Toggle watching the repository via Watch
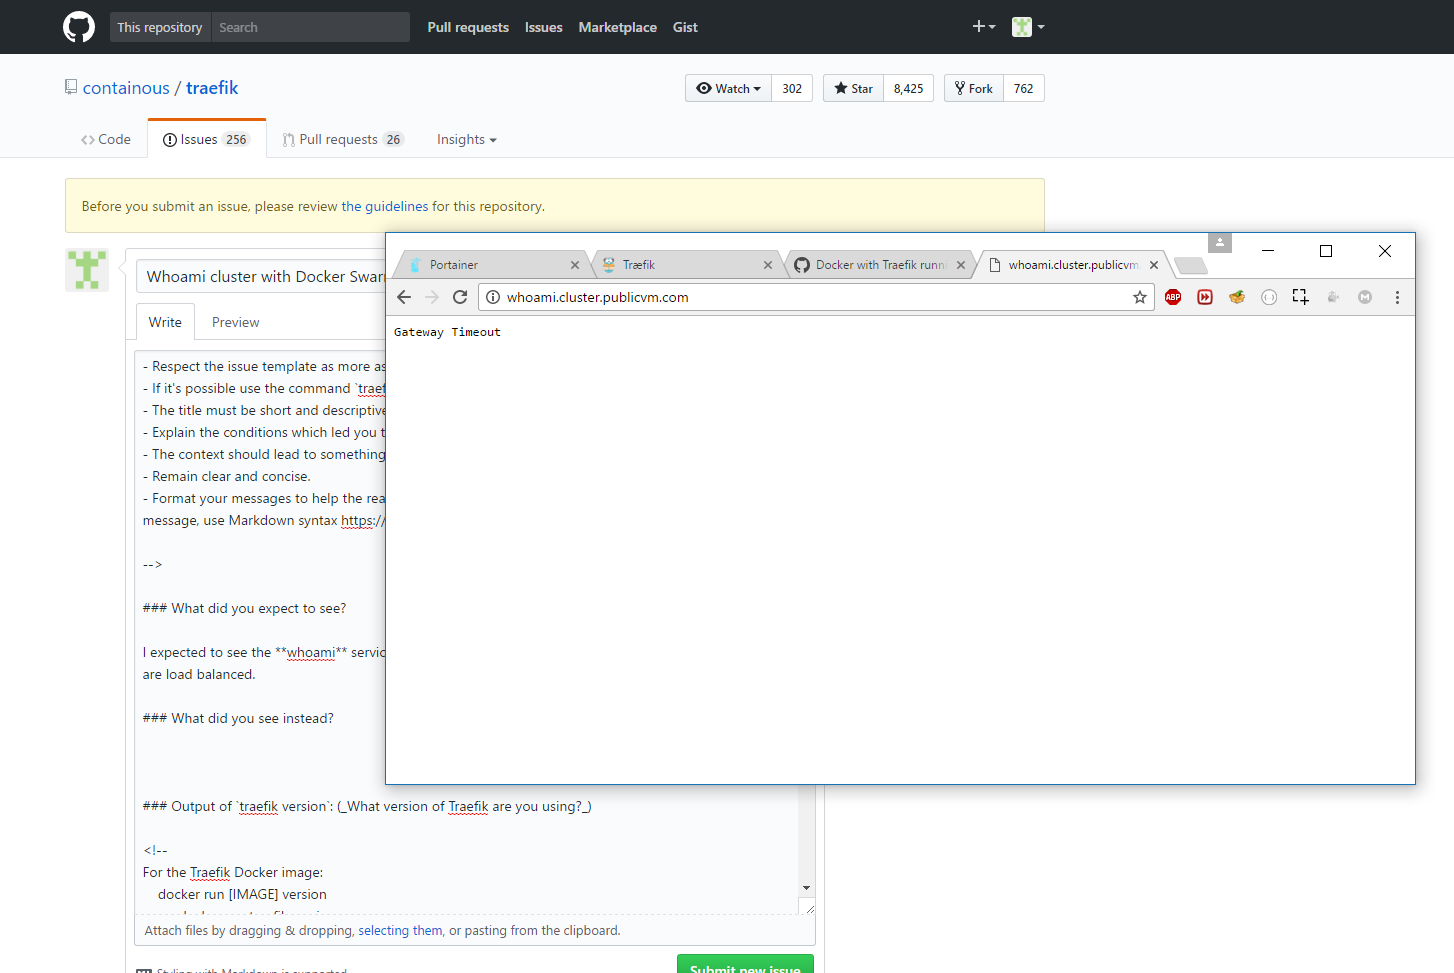Screen dimensions: 1454x973 pyautogui.click(x=728, y=88)
